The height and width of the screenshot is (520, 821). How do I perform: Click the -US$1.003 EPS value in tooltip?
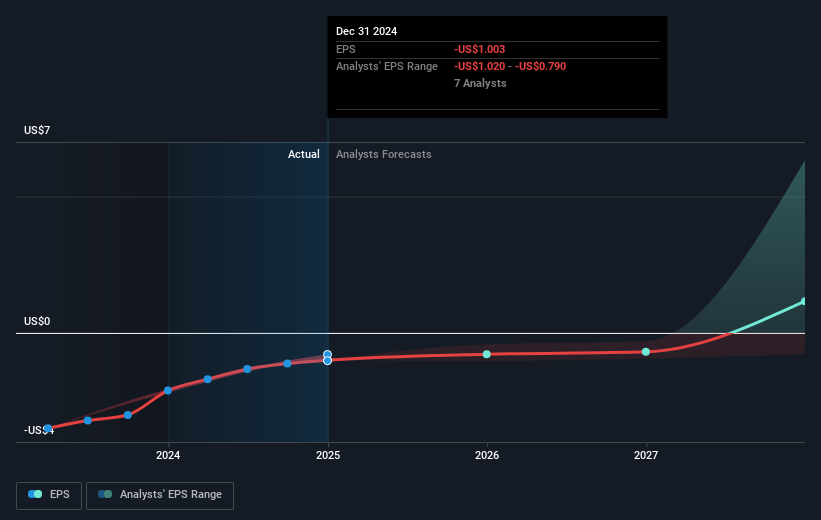click(x=480, y=49)
